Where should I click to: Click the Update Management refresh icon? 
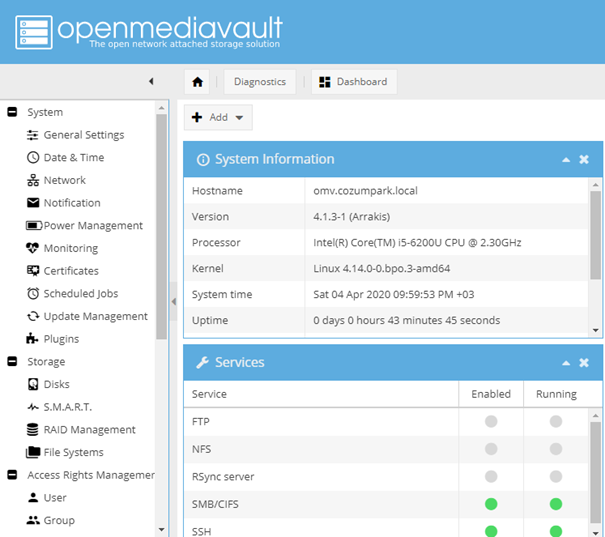coord(33,316)
